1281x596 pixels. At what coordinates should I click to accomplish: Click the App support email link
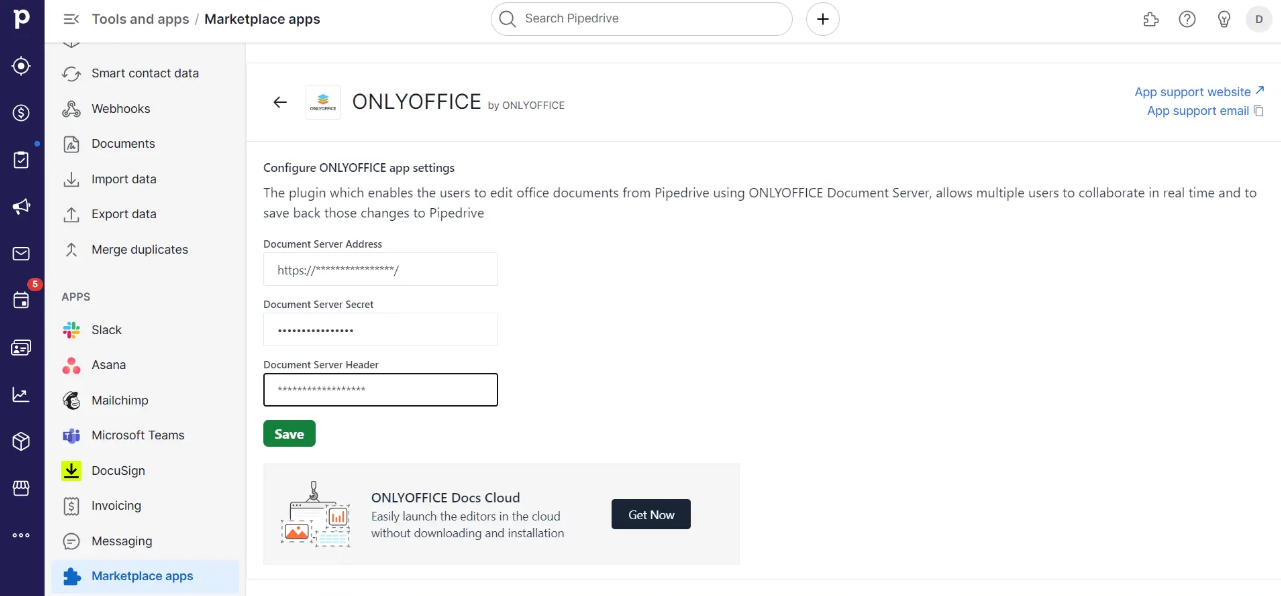[x=1198, y=111]
